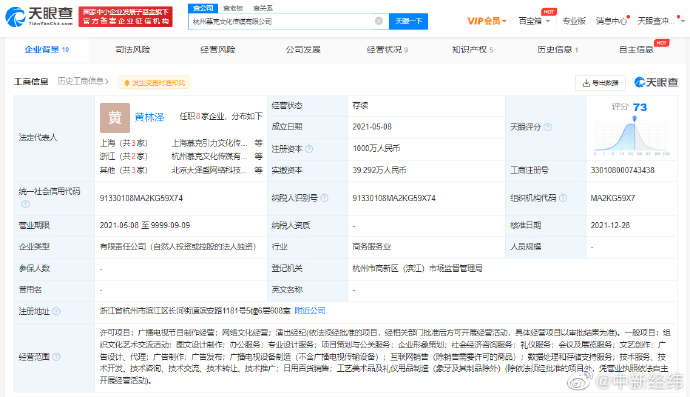The width and height of the screenshot is (690, 397).
Task: Switch to the 公司发展 tab
Action: (303, 50)
